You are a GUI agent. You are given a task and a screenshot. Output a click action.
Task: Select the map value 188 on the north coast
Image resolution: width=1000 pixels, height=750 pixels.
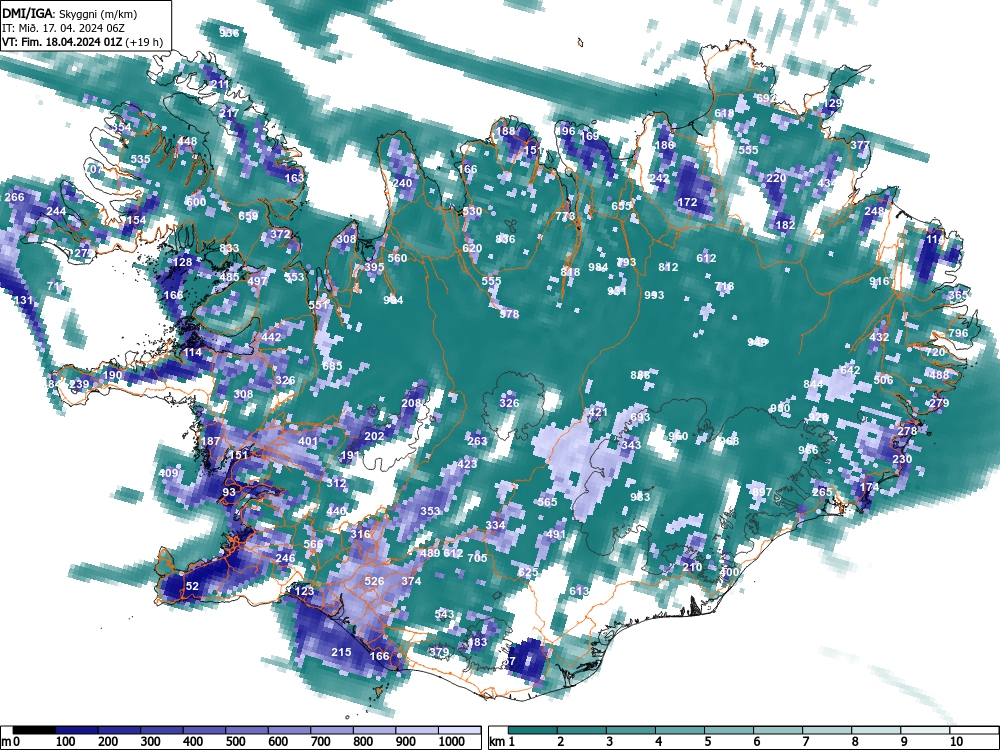coord(505,131)
